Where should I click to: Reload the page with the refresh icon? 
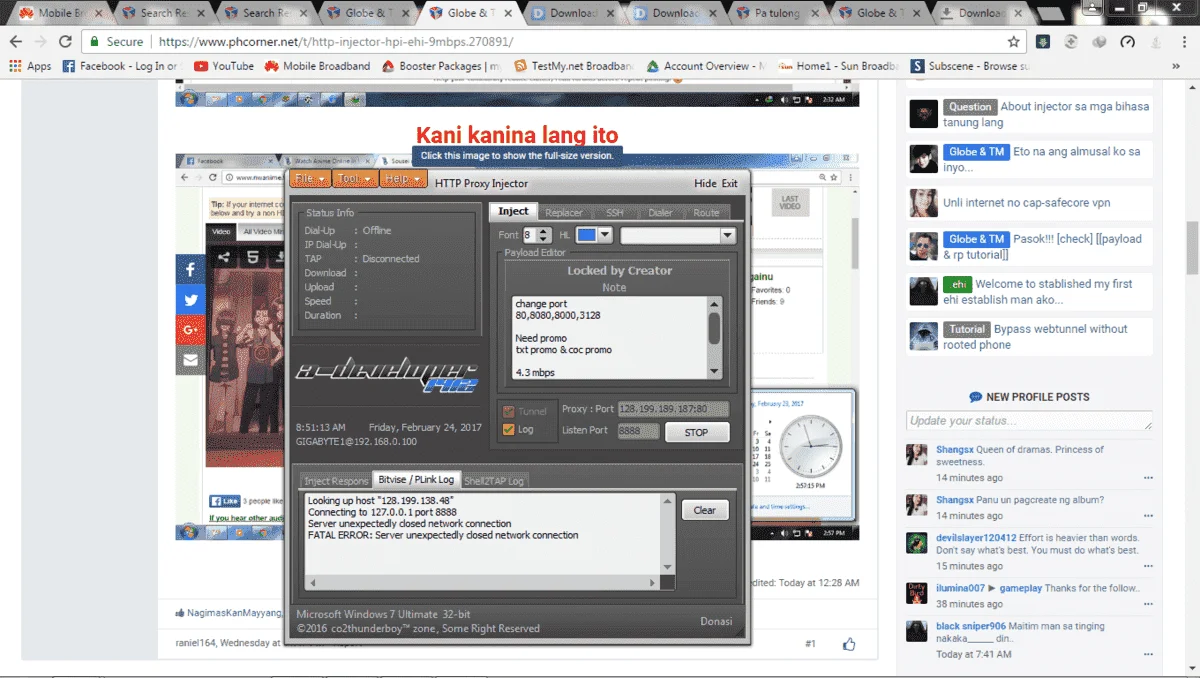tap(65, 42)
